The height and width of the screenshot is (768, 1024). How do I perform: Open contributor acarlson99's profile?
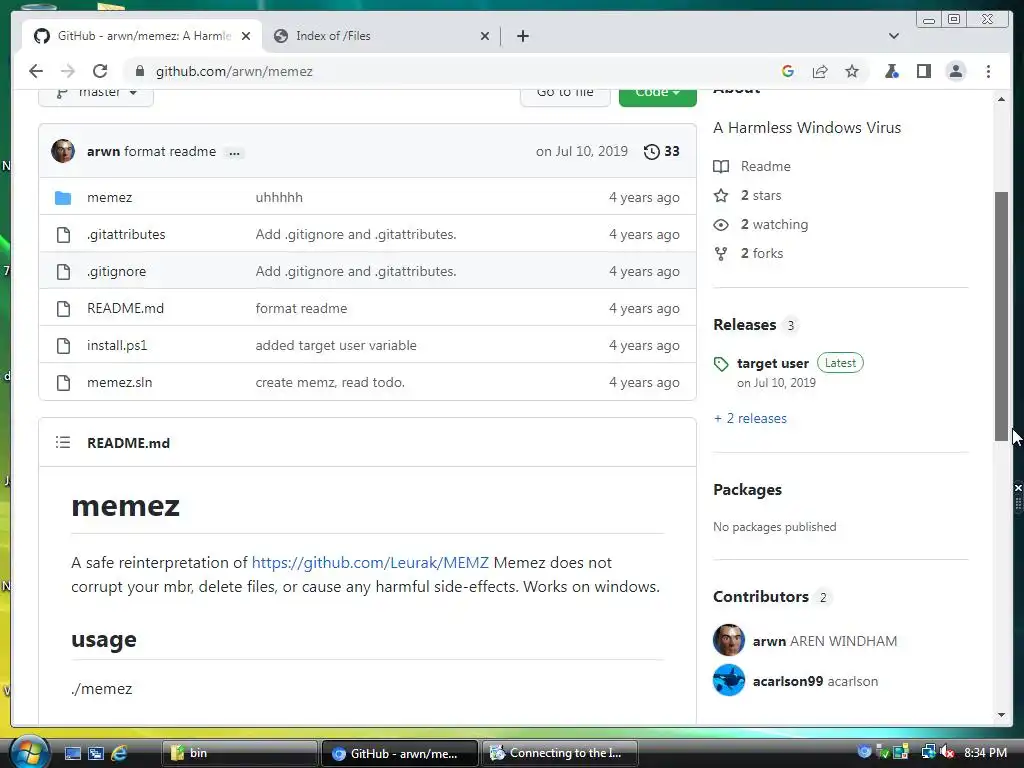coord(788,681)
